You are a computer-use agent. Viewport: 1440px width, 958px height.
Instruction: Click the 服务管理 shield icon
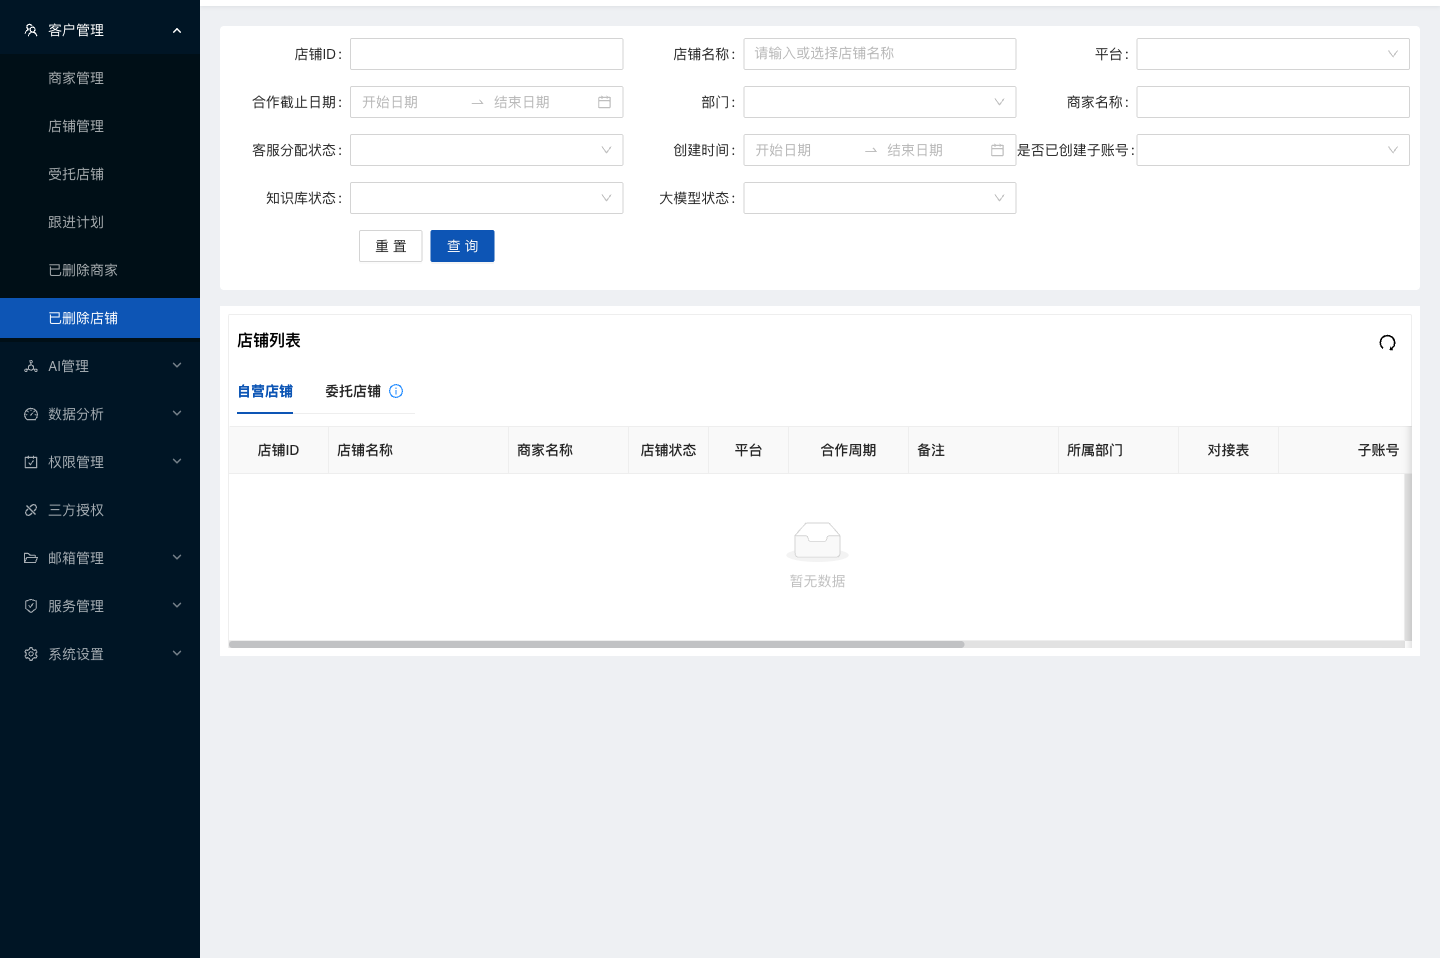[x=31, y=606]
